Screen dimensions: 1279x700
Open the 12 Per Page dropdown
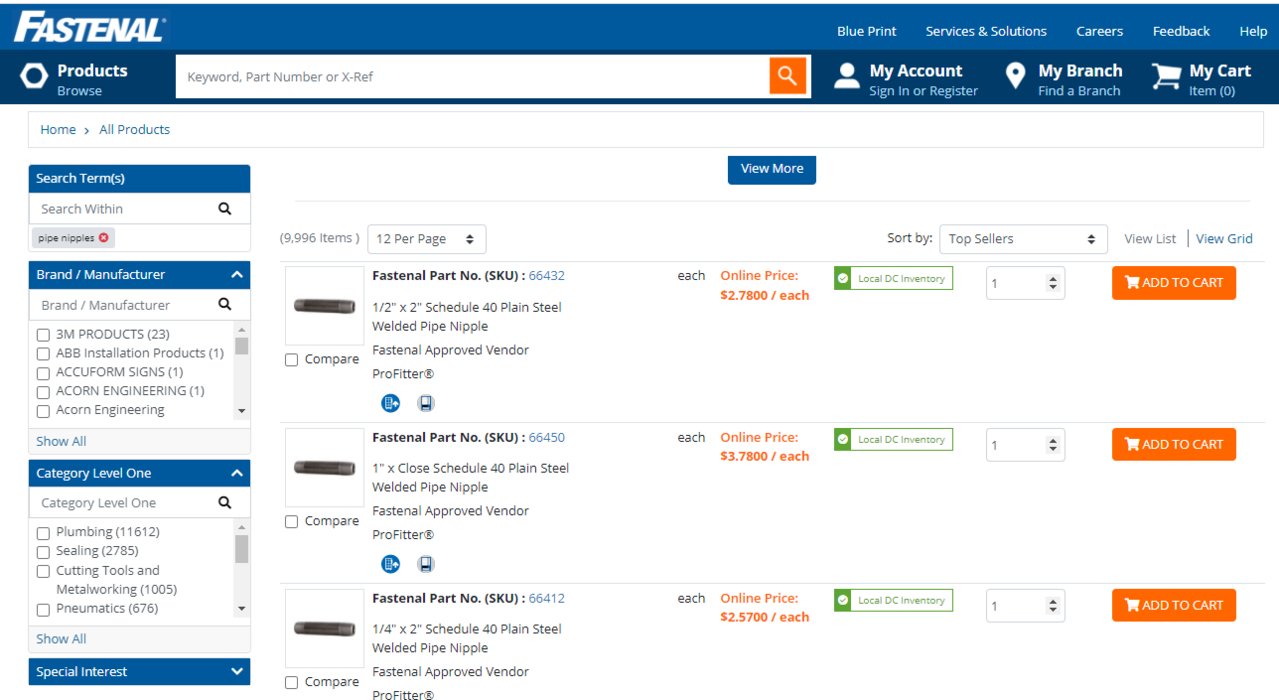point(427,239)
